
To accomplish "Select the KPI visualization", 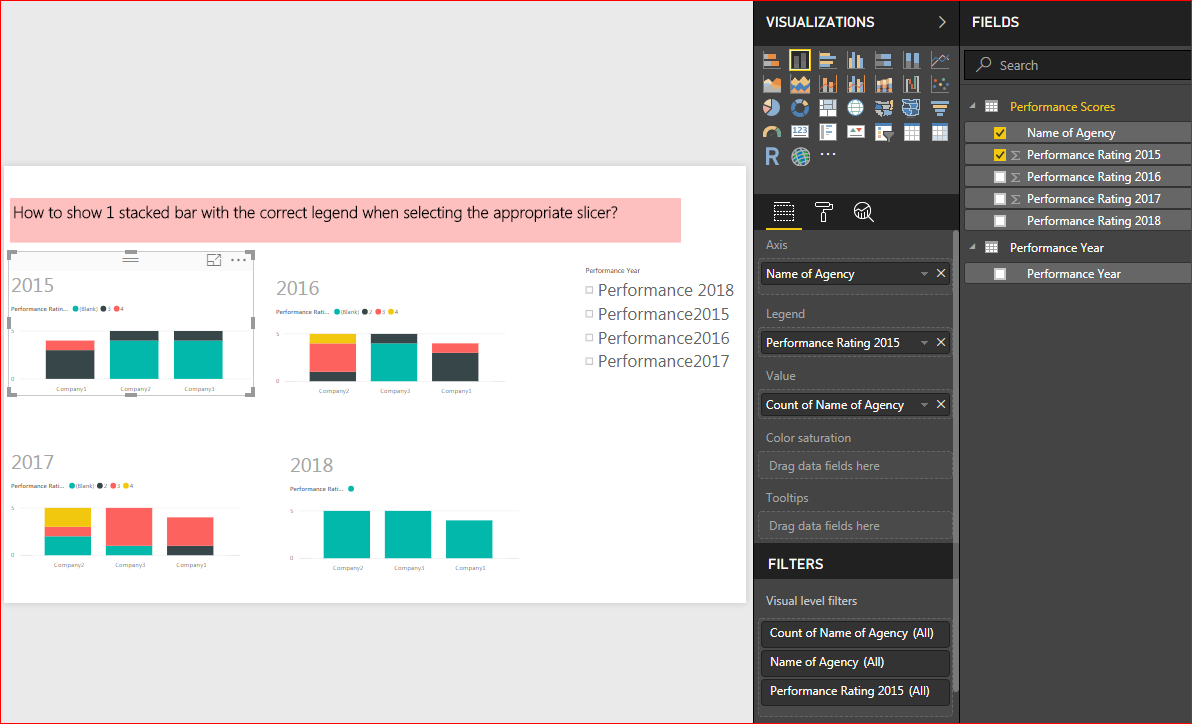I will click(856, 132).
